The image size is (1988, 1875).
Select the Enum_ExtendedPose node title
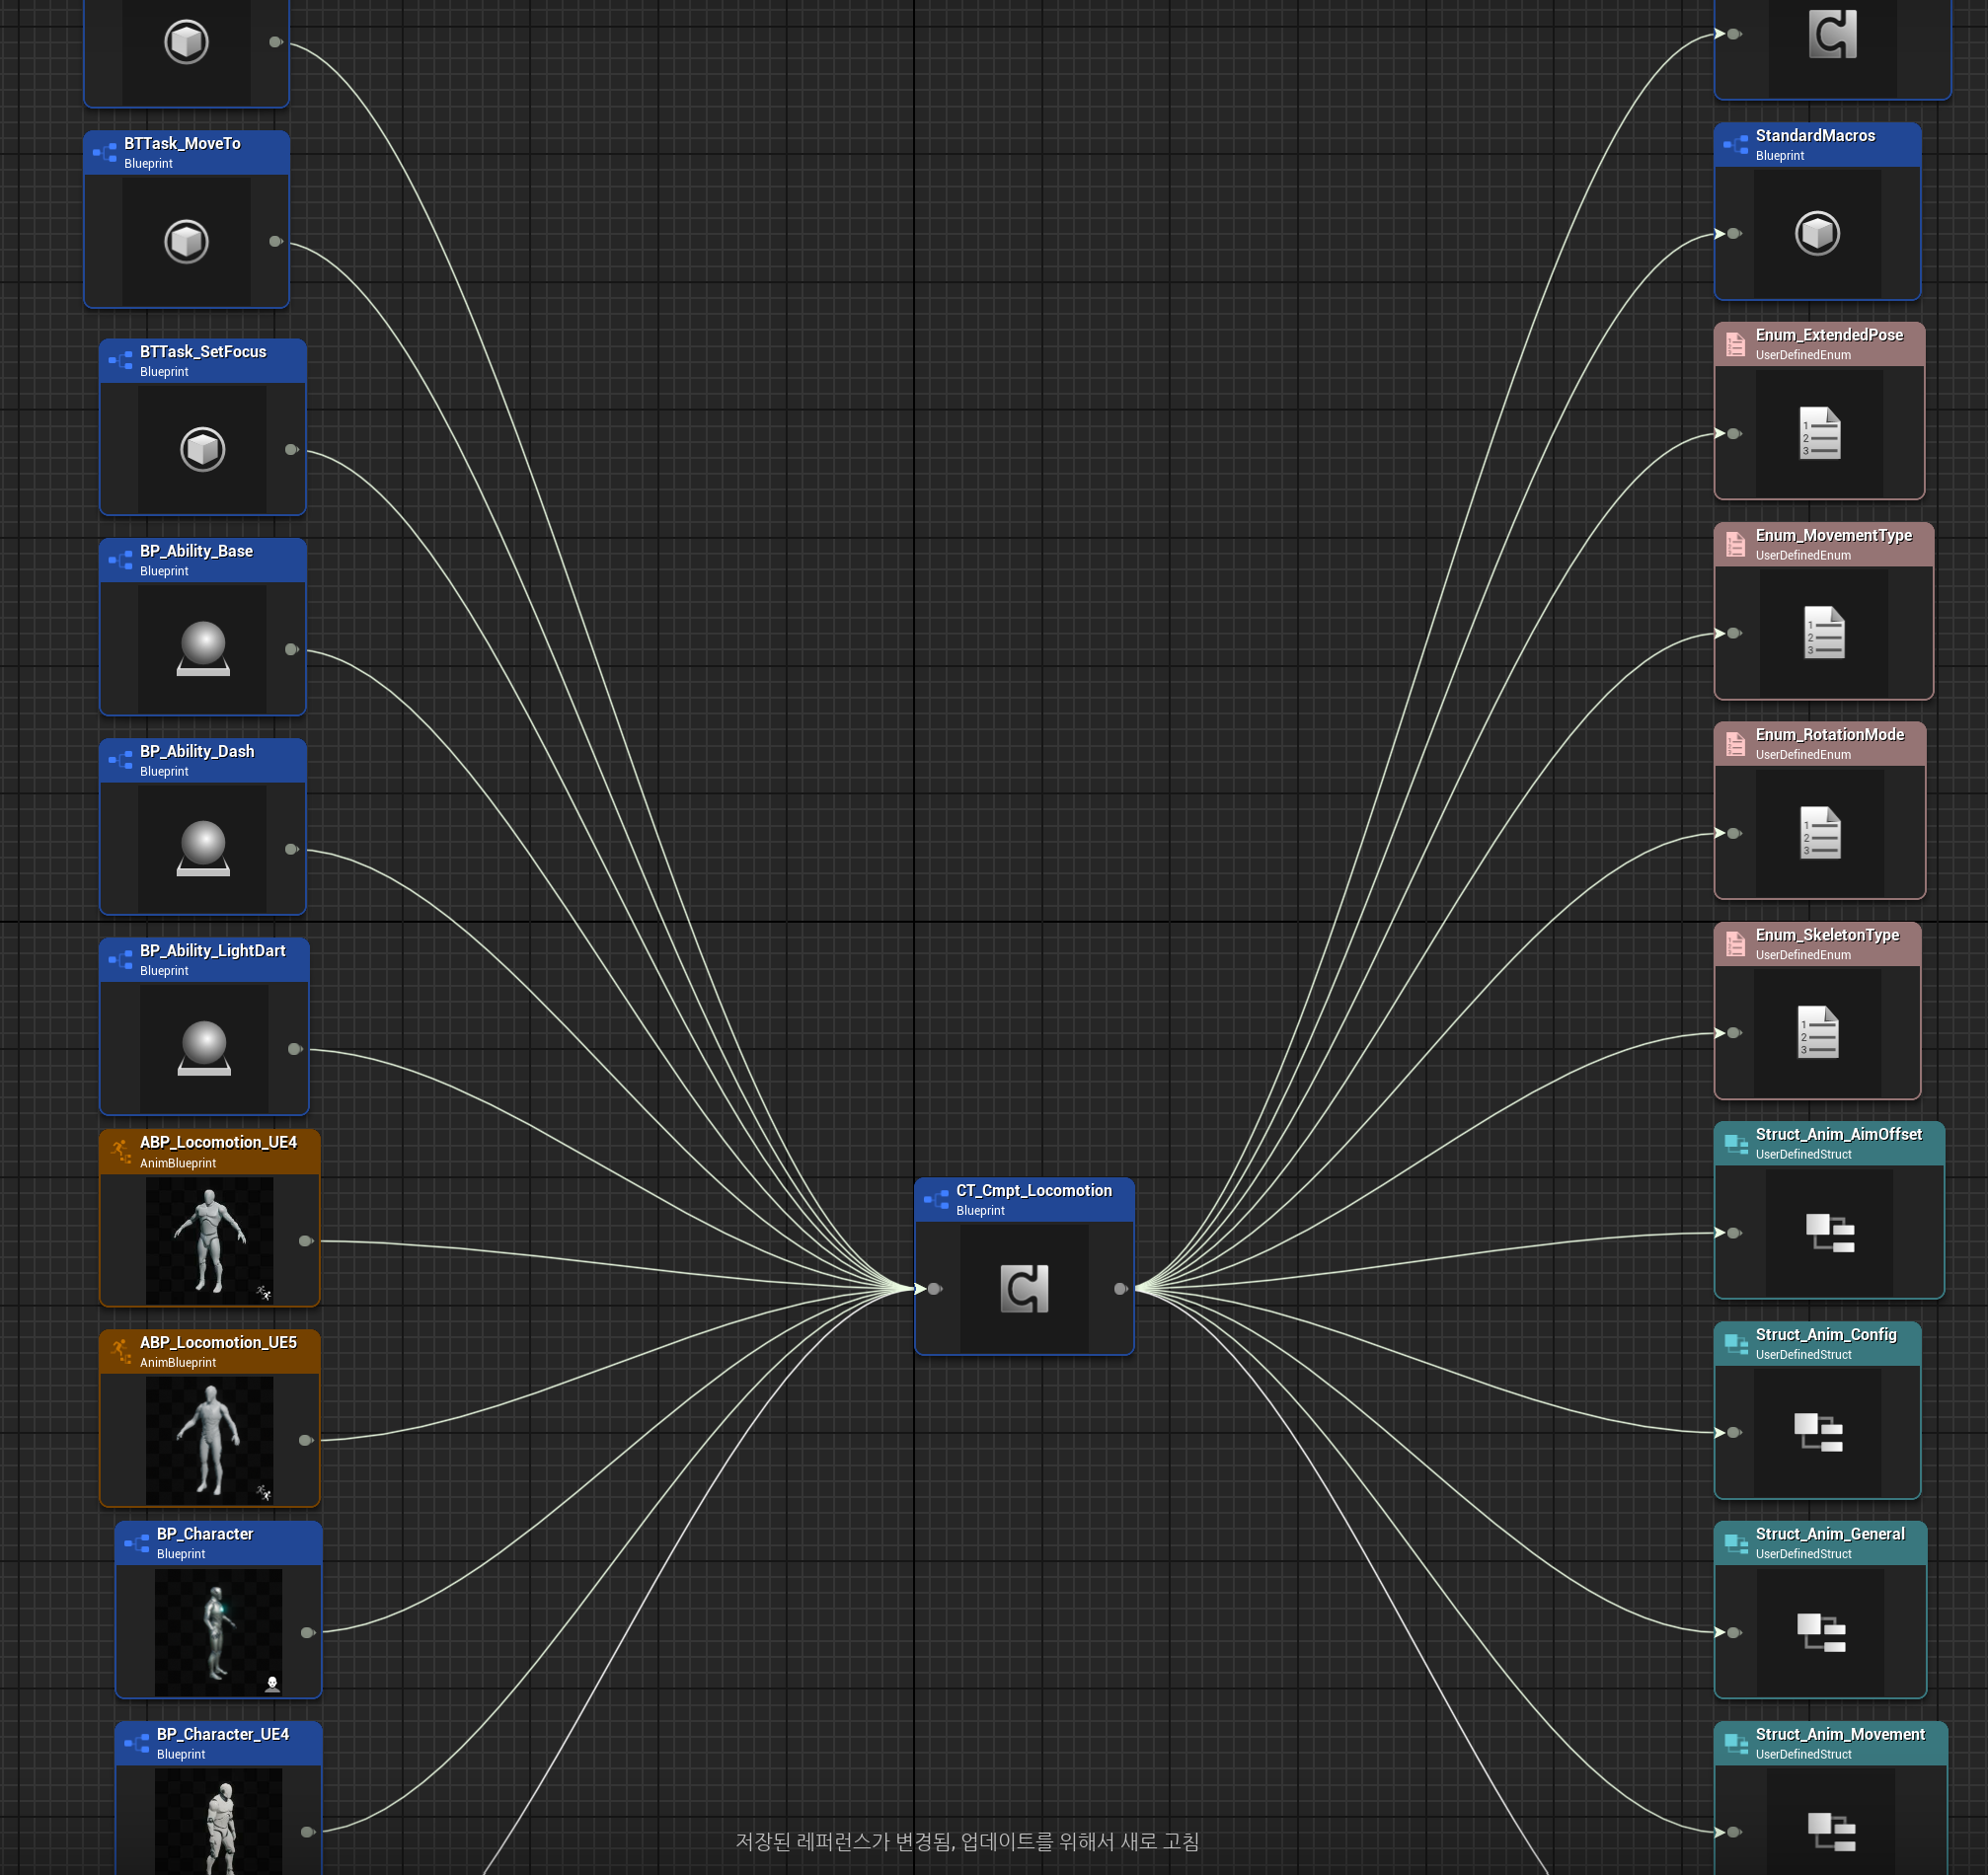(1830, 335)
